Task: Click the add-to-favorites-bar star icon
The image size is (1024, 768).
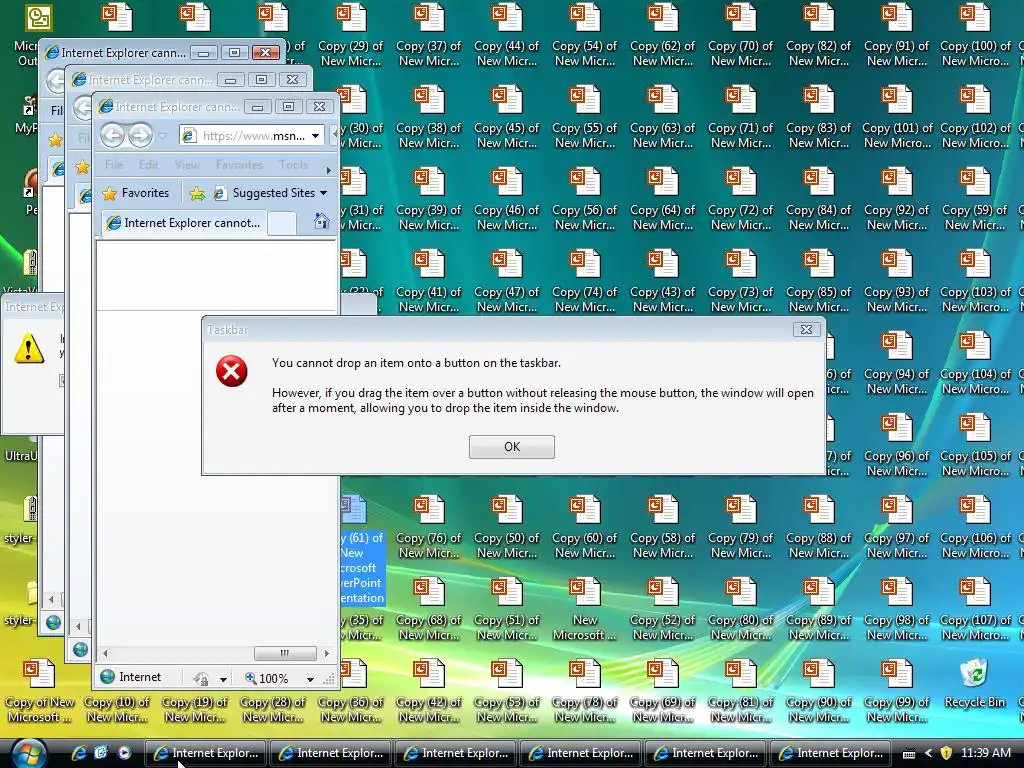Action: [x=197, y=193]
